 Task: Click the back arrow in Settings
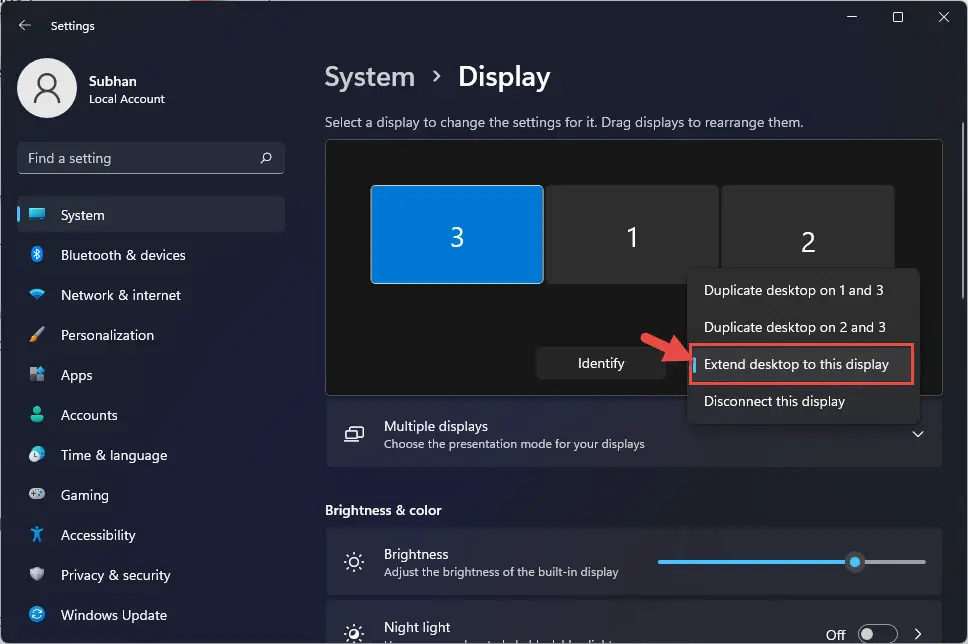(x=25, y=25)
